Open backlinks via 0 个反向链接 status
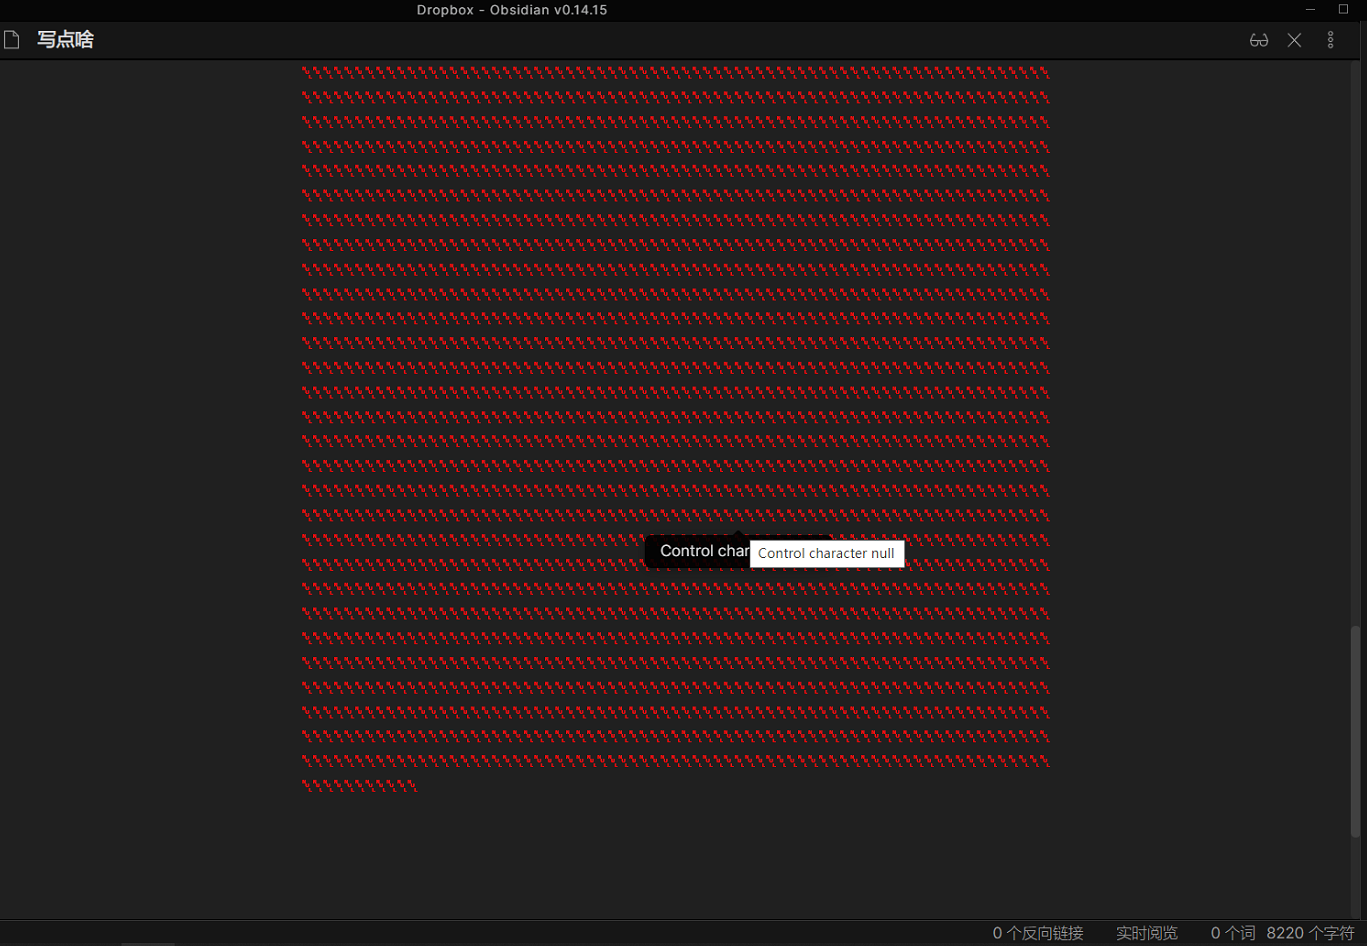Viewport: 1367px width, 946px height. coord(1038,933)
